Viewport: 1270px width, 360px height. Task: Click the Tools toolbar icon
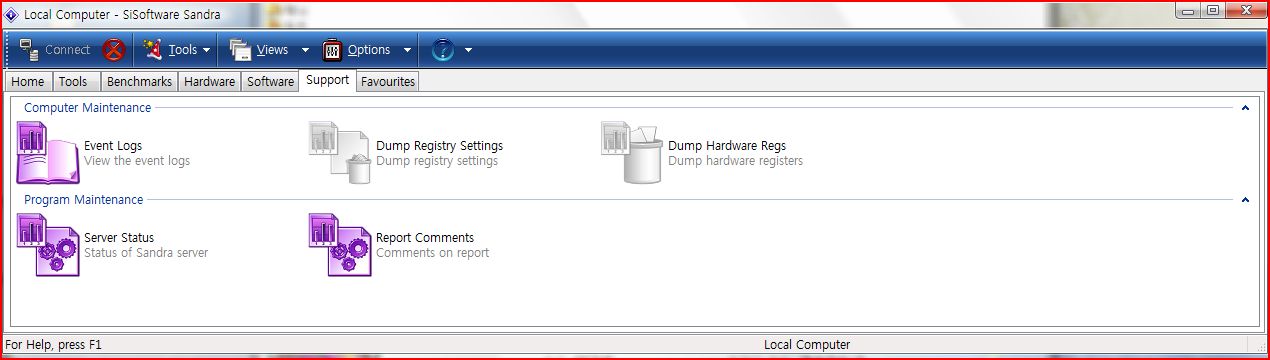[152, 49]
